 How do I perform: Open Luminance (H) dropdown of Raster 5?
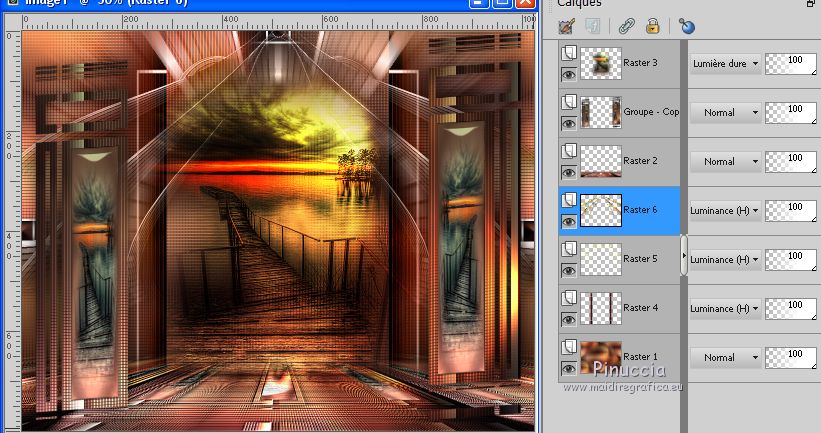click(725, 259)
